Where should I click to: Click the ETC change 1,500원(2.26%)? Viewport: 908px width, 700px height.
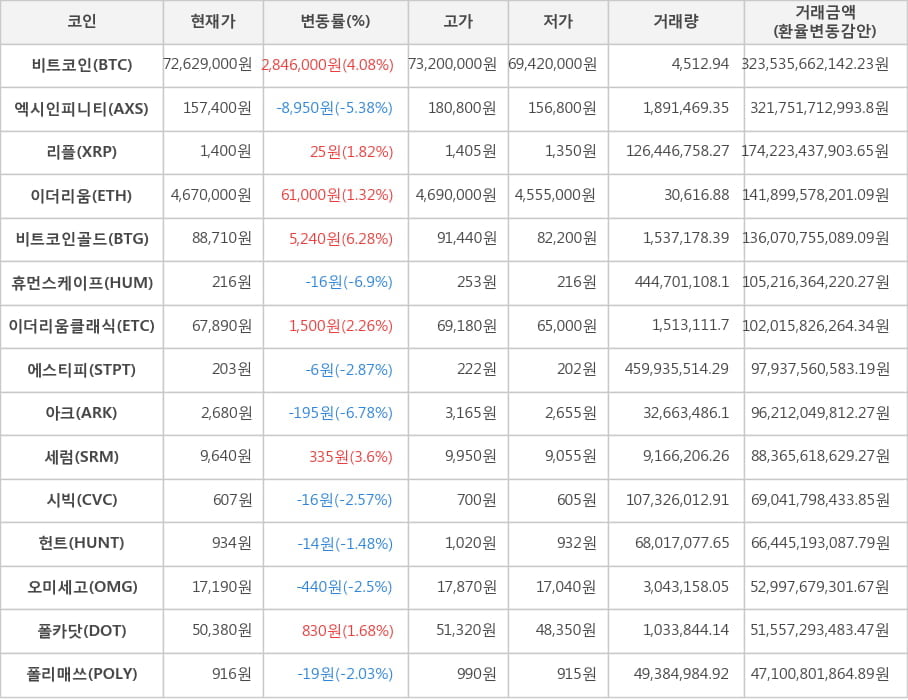click(x=341, y=327)
